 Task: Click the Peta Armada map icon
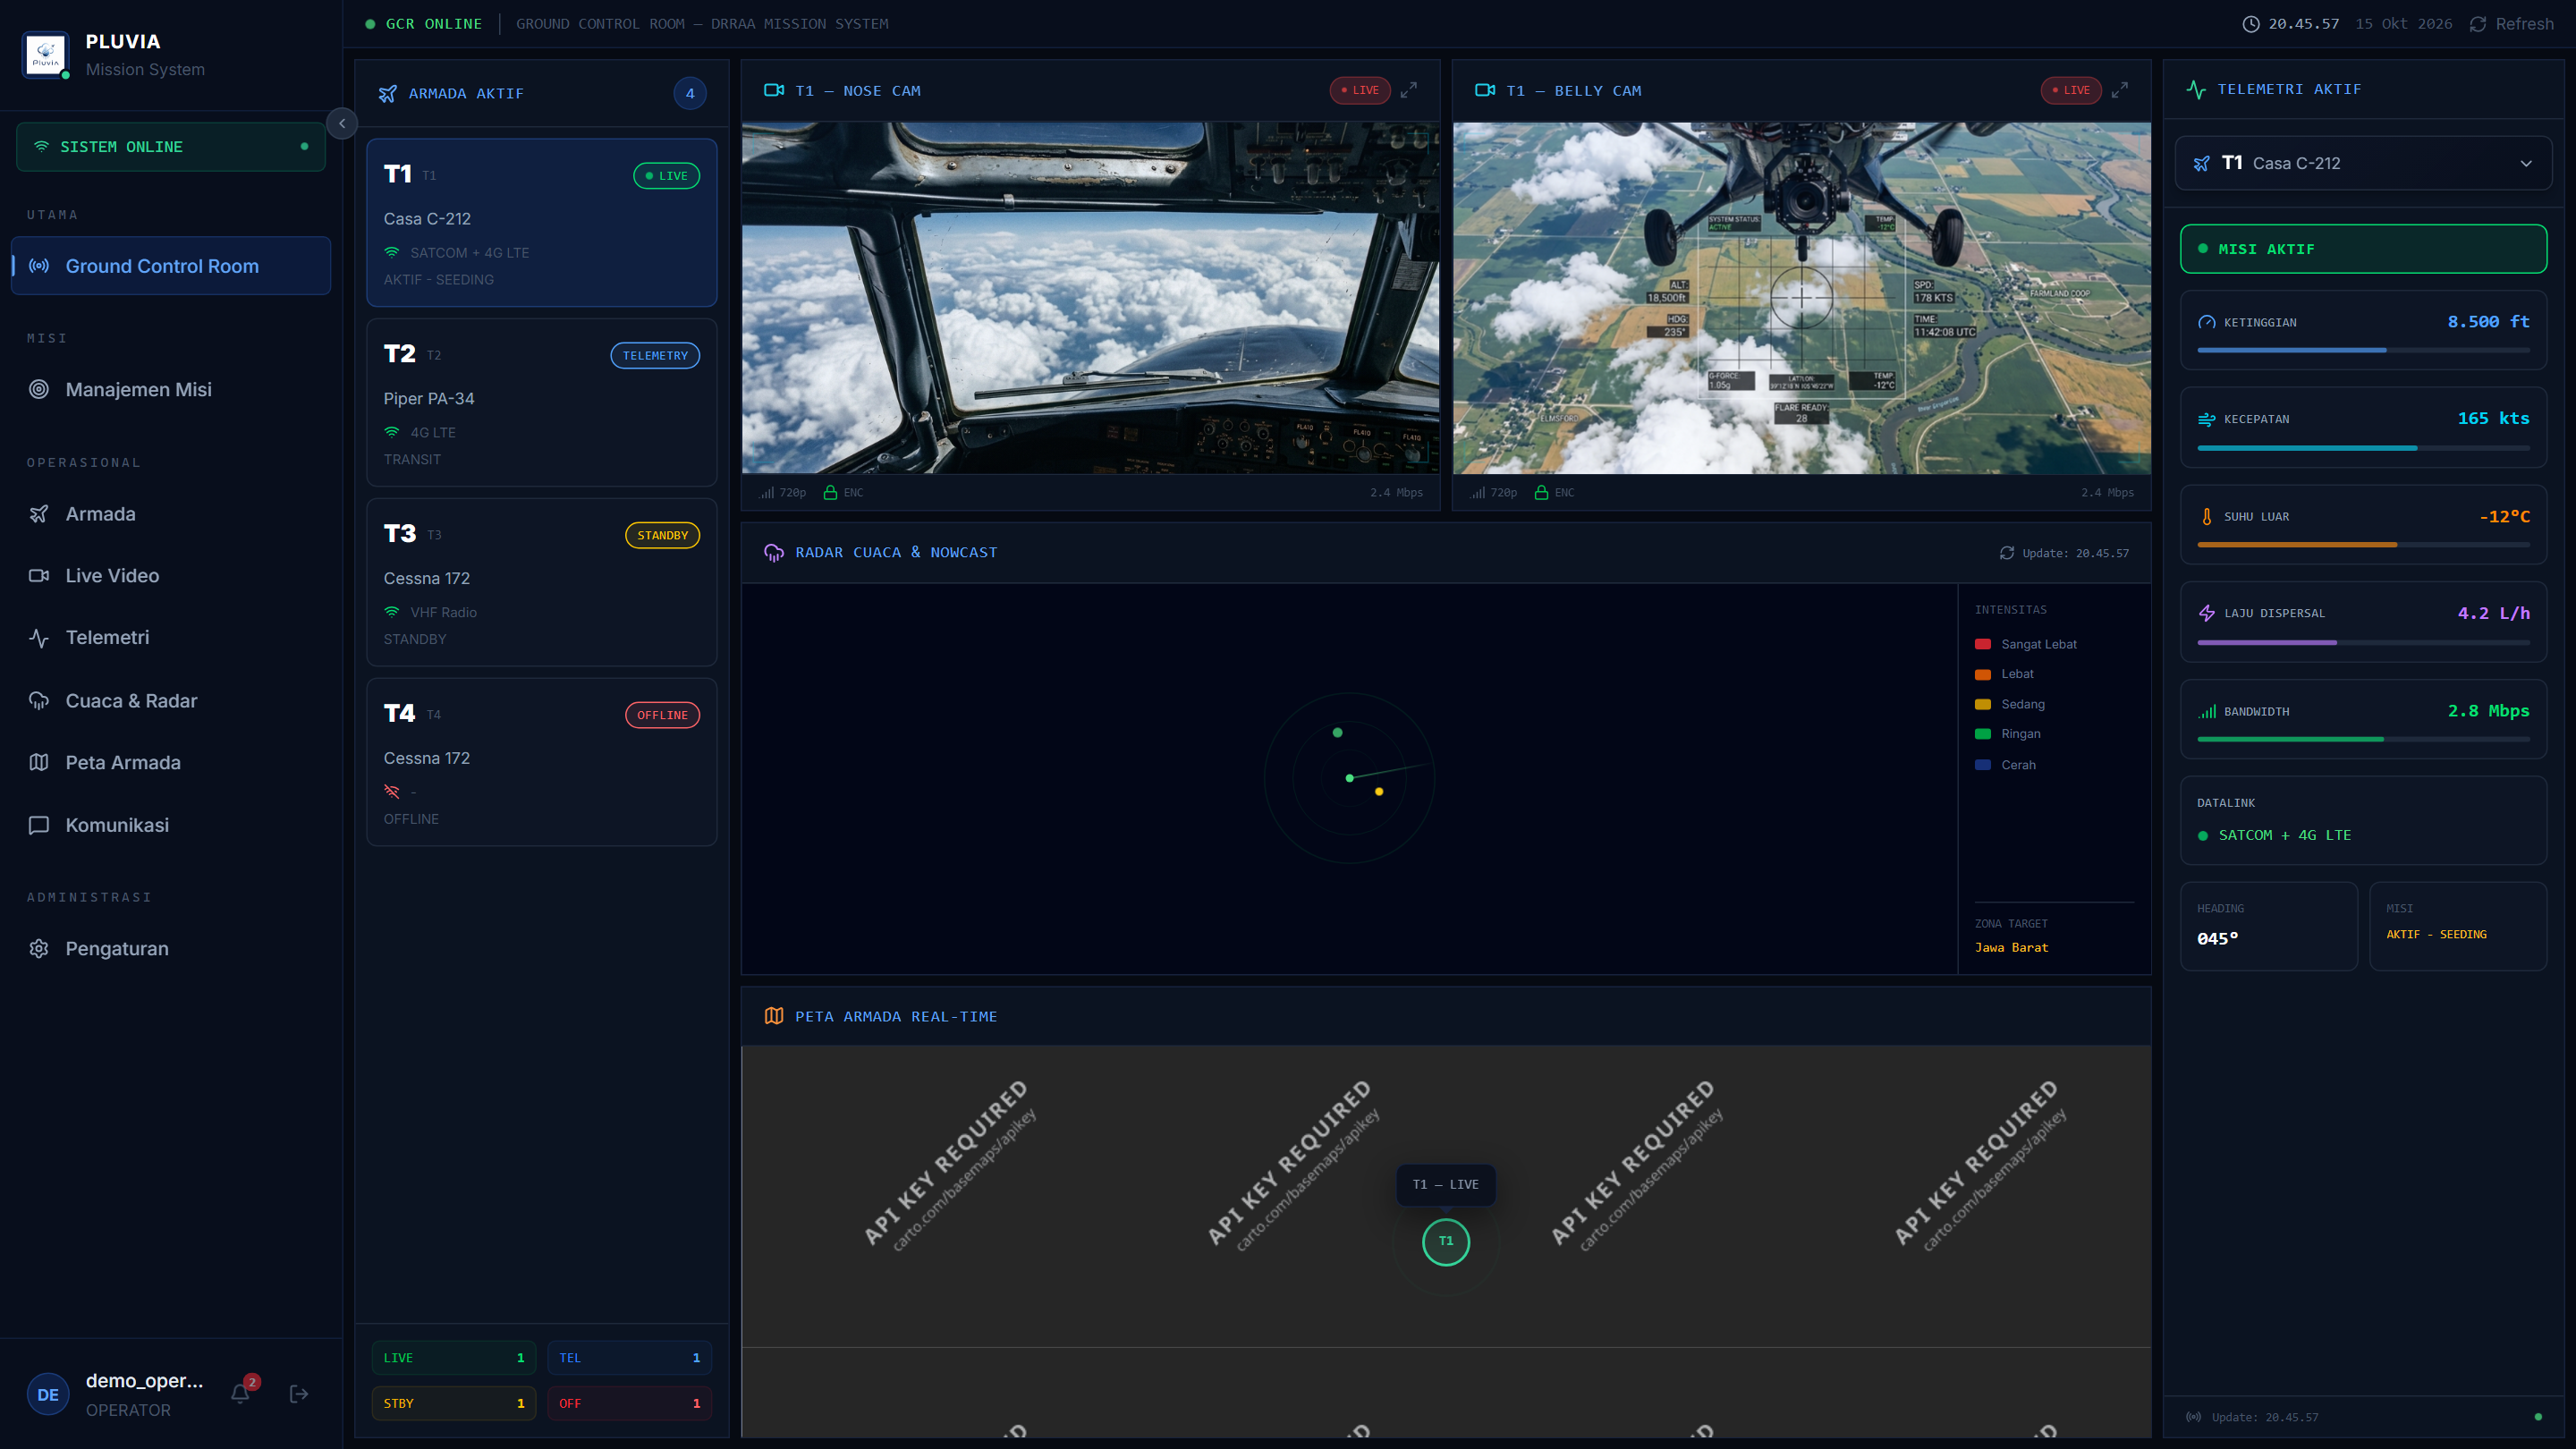39,762
